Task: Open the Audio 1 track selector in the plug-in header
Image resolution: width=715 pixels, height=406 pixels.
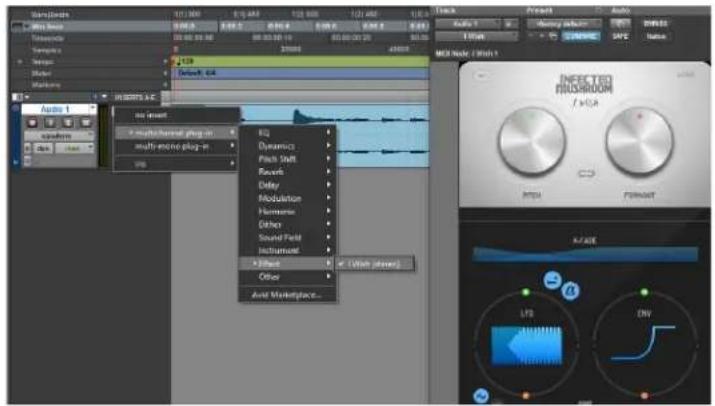Action: tap(467, 24)
